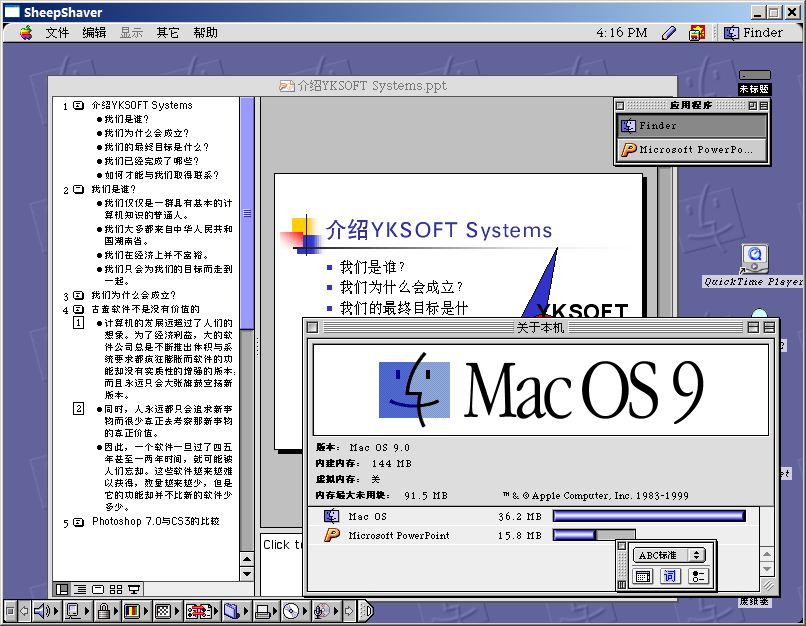Select slide 2 icon in the outline
This screenshot has height=626, width=806.
[78, 190]
